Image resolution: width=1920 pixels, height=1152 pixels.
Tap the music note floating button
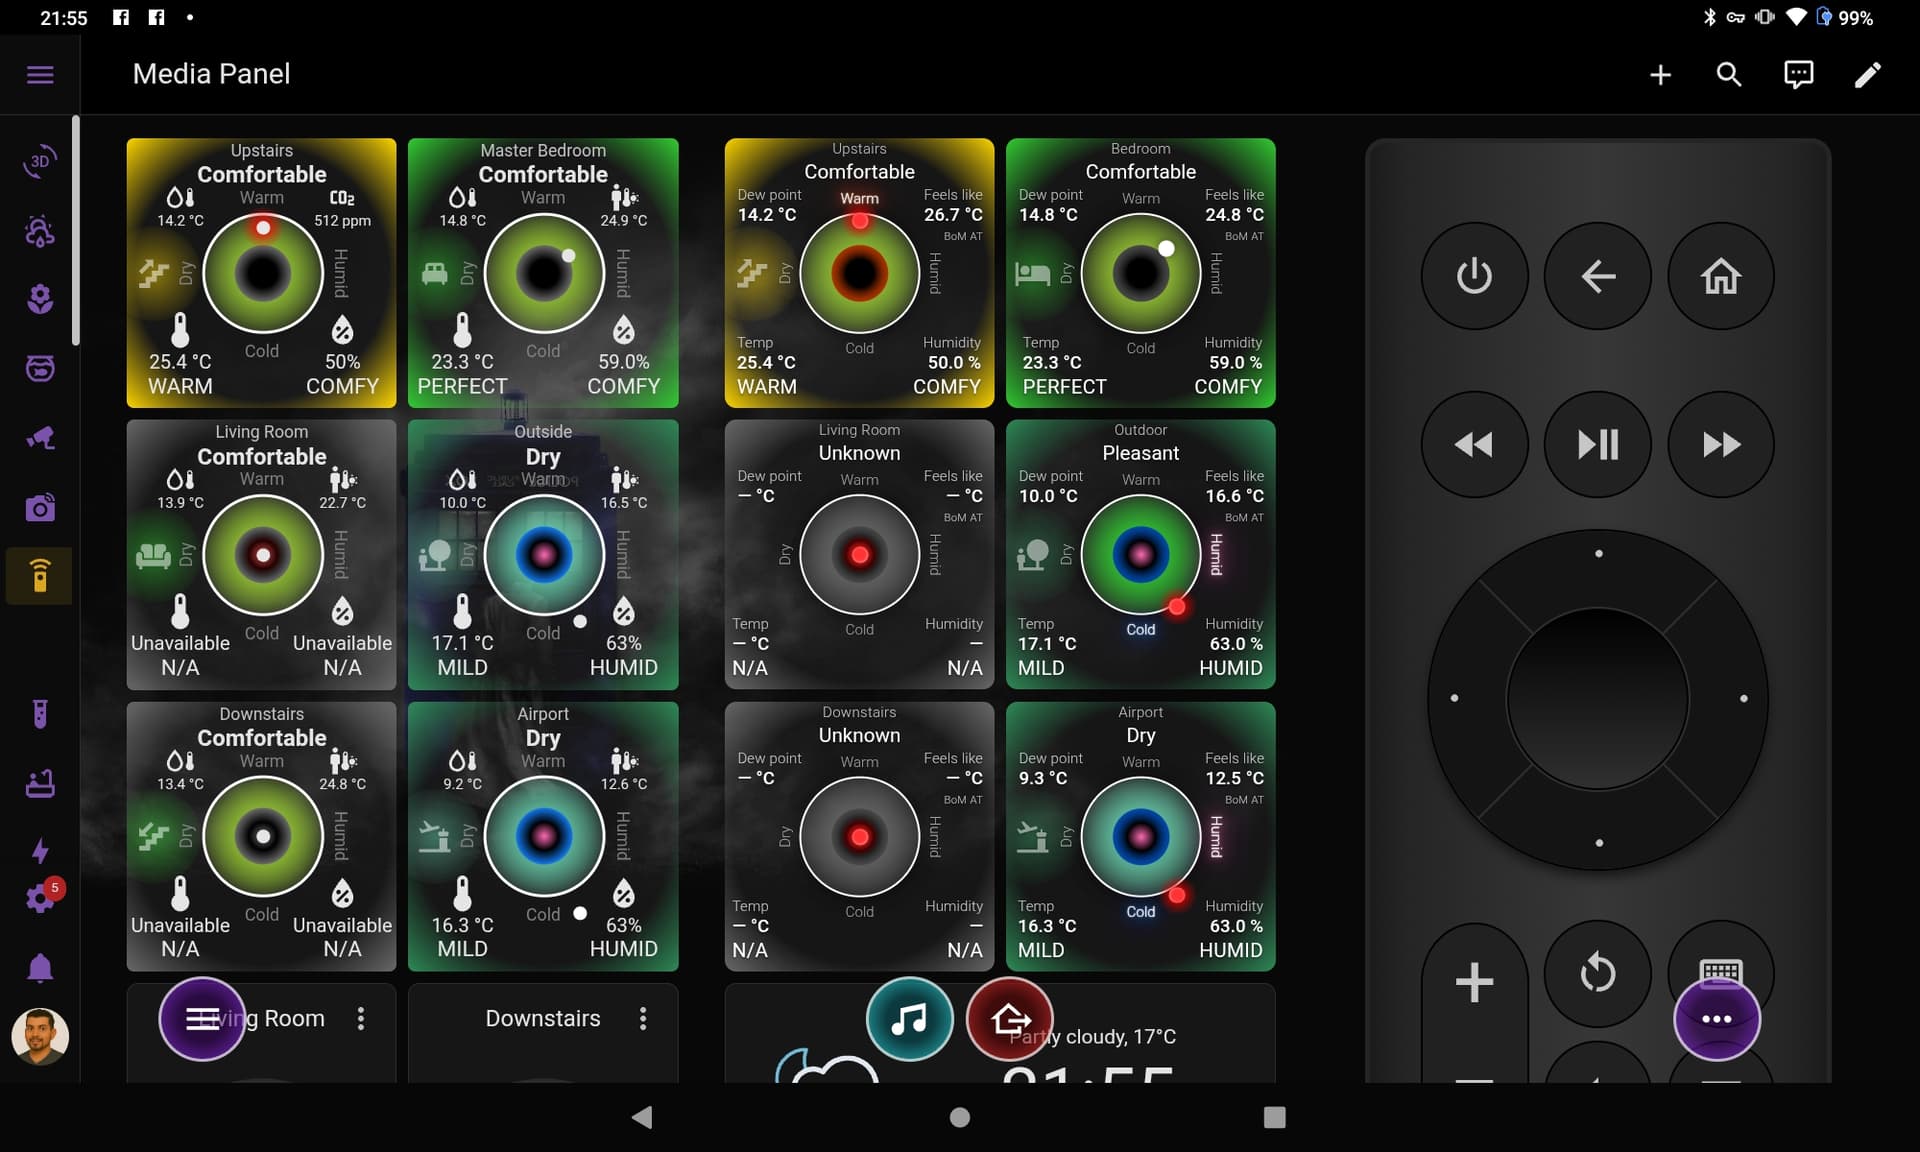(909, 1019)
